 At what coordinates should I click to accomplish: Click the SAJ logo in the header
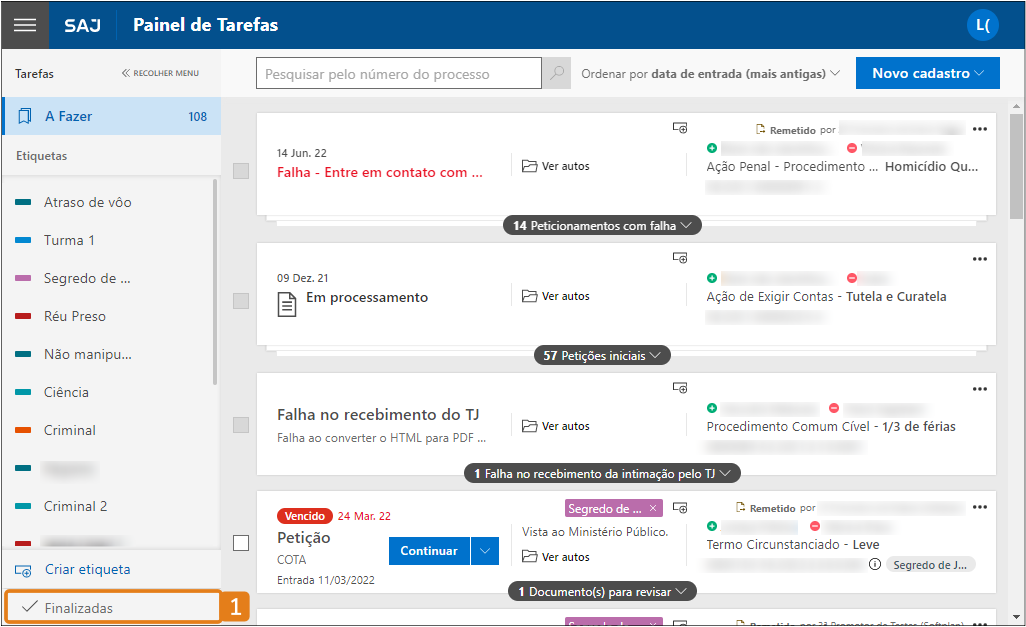[x=82, y=25]
